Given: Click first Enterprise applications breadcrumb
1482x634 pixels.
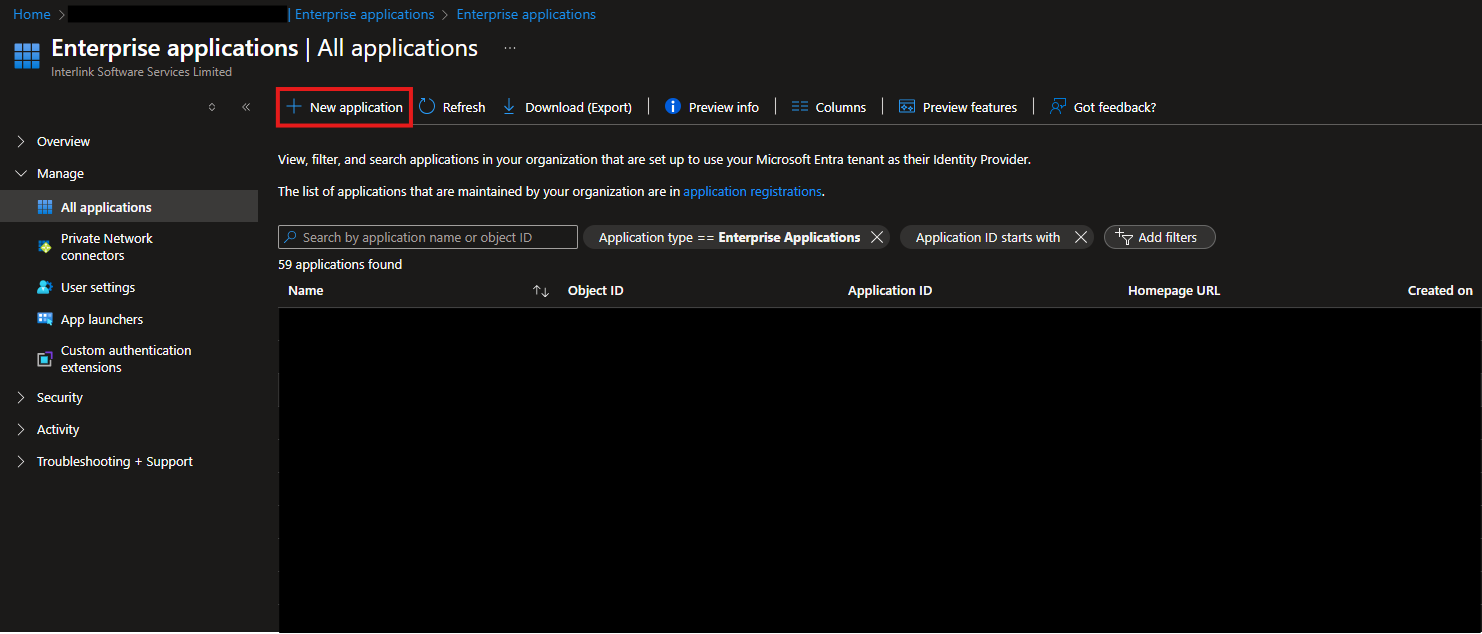Looking at the screenshot, I should click(365, 14).
